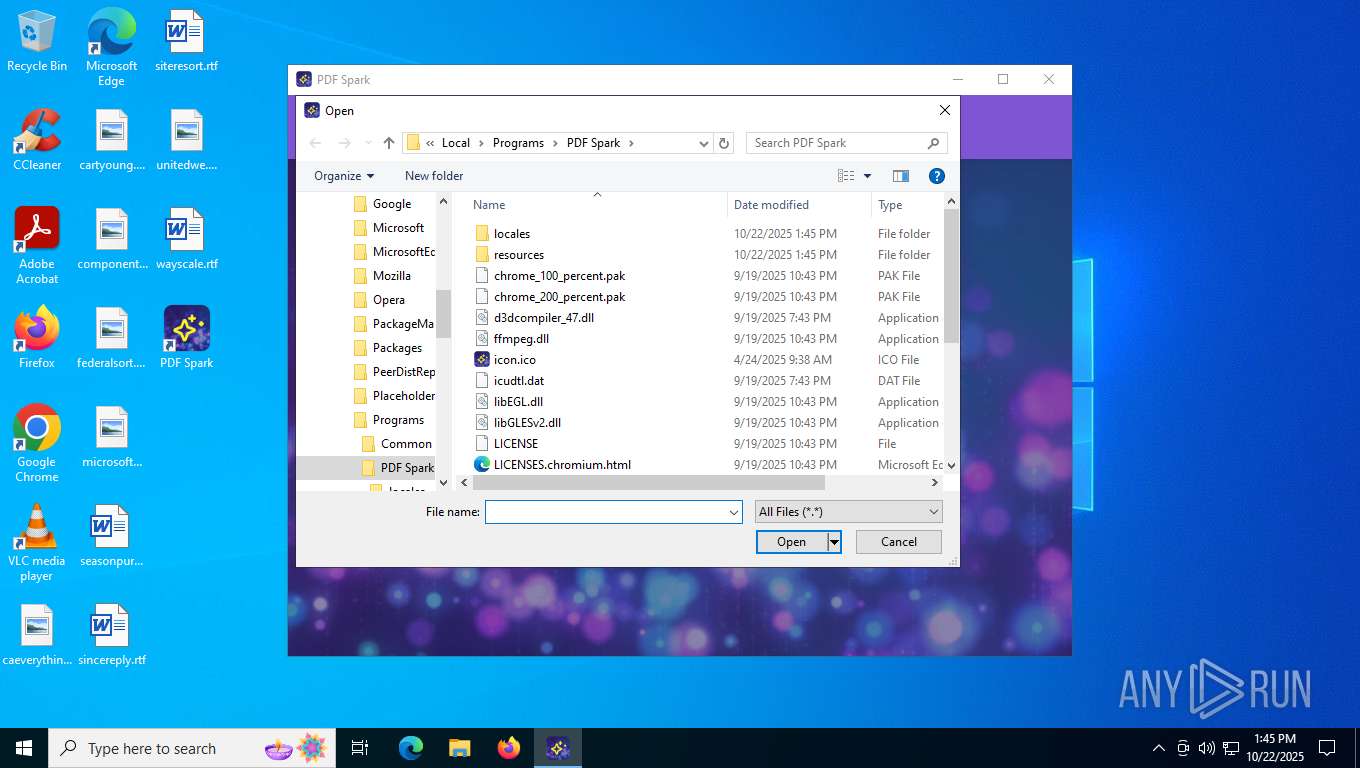Expand the address bar history dropdown
The height and width of the screenshot is (768, 1360).
pyautogui.click(x=705, y=143)
